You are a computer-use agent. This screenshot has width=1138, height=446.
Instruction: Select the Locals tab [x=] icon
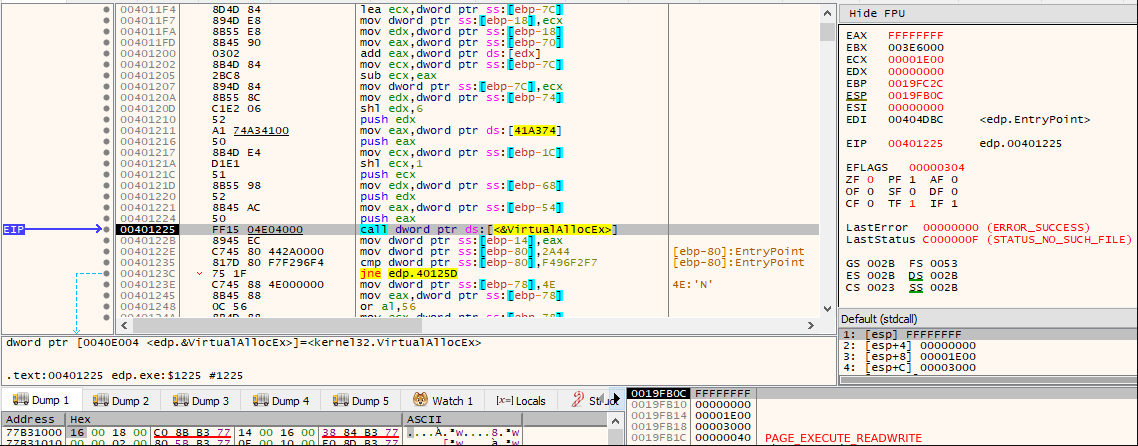[x=506, y=400]
